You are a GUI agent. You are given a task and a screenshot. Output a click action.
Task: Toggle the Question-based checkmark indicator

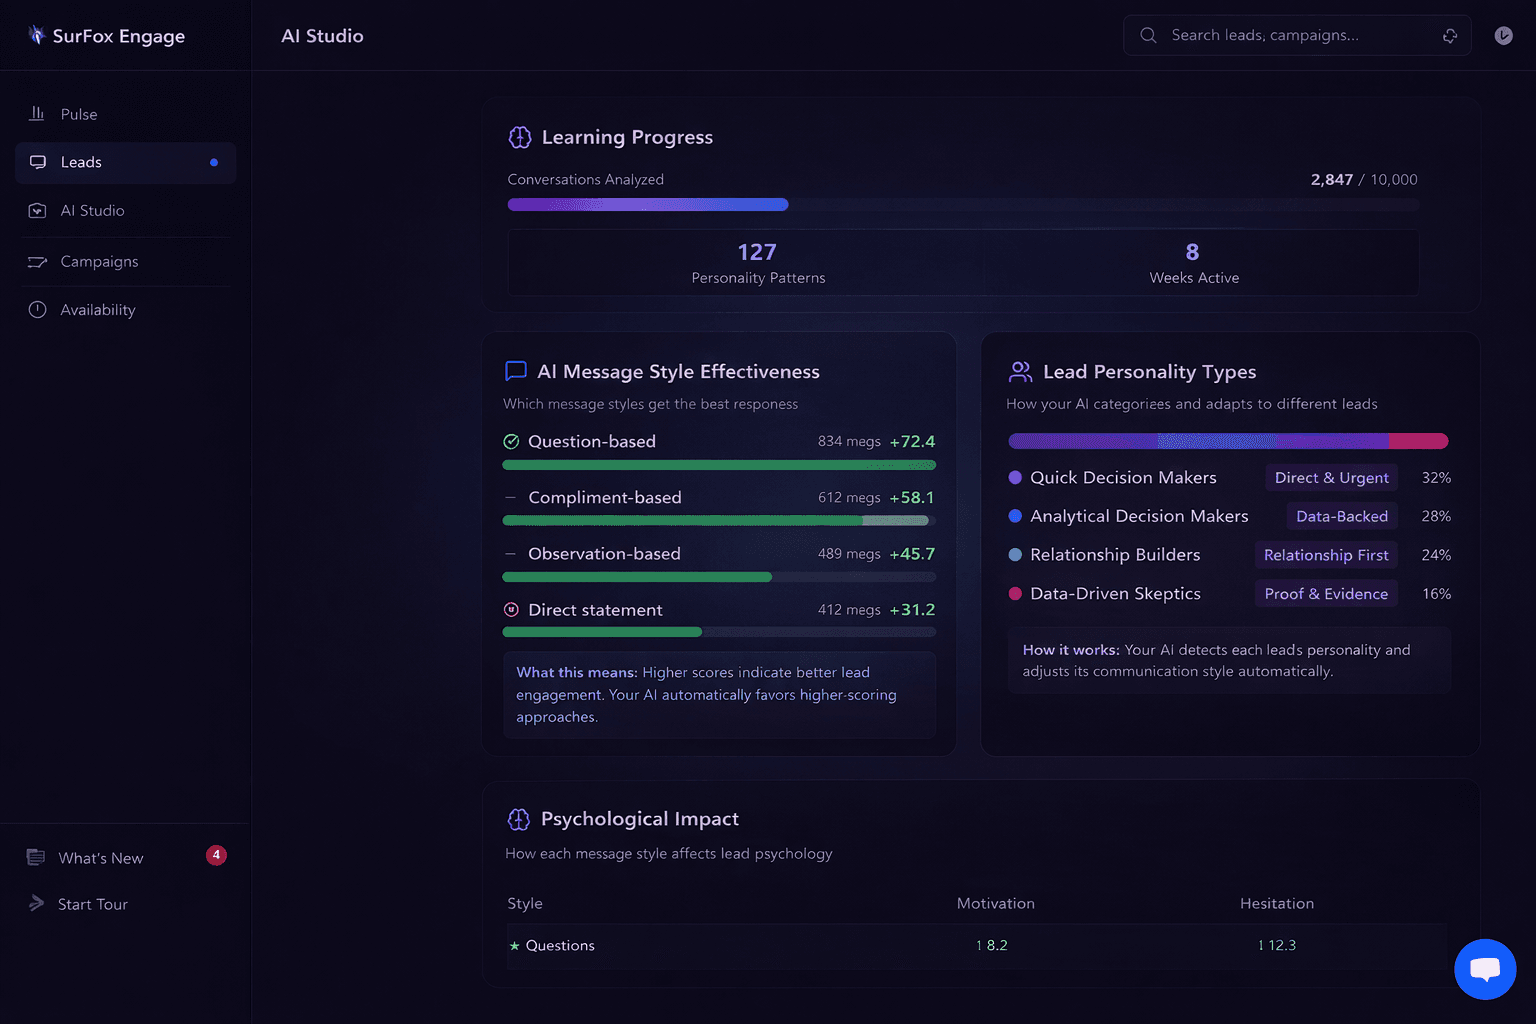511,440
